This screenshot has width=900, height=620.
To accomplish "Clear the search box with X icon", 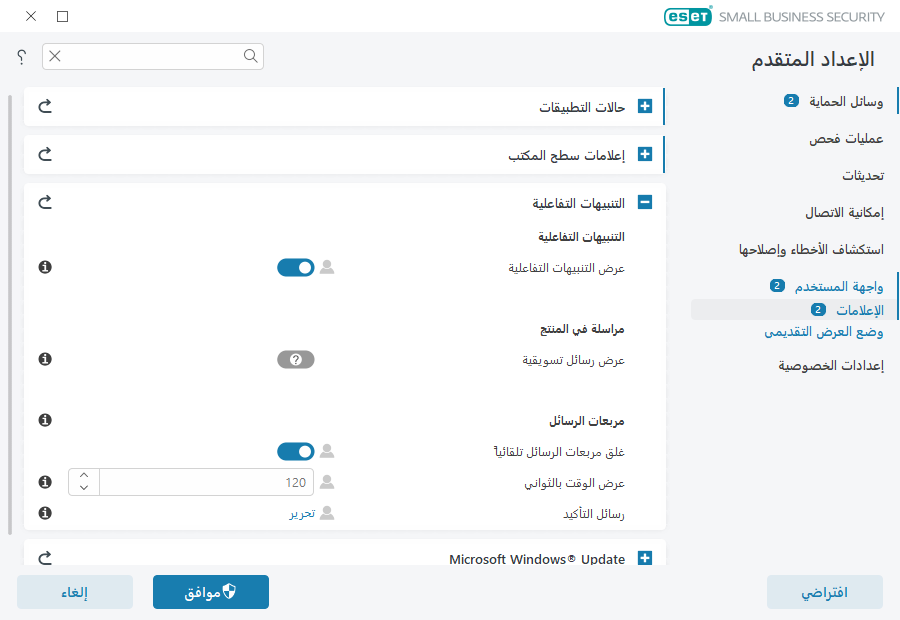I will pyautogui.click(x=55, y=56).
